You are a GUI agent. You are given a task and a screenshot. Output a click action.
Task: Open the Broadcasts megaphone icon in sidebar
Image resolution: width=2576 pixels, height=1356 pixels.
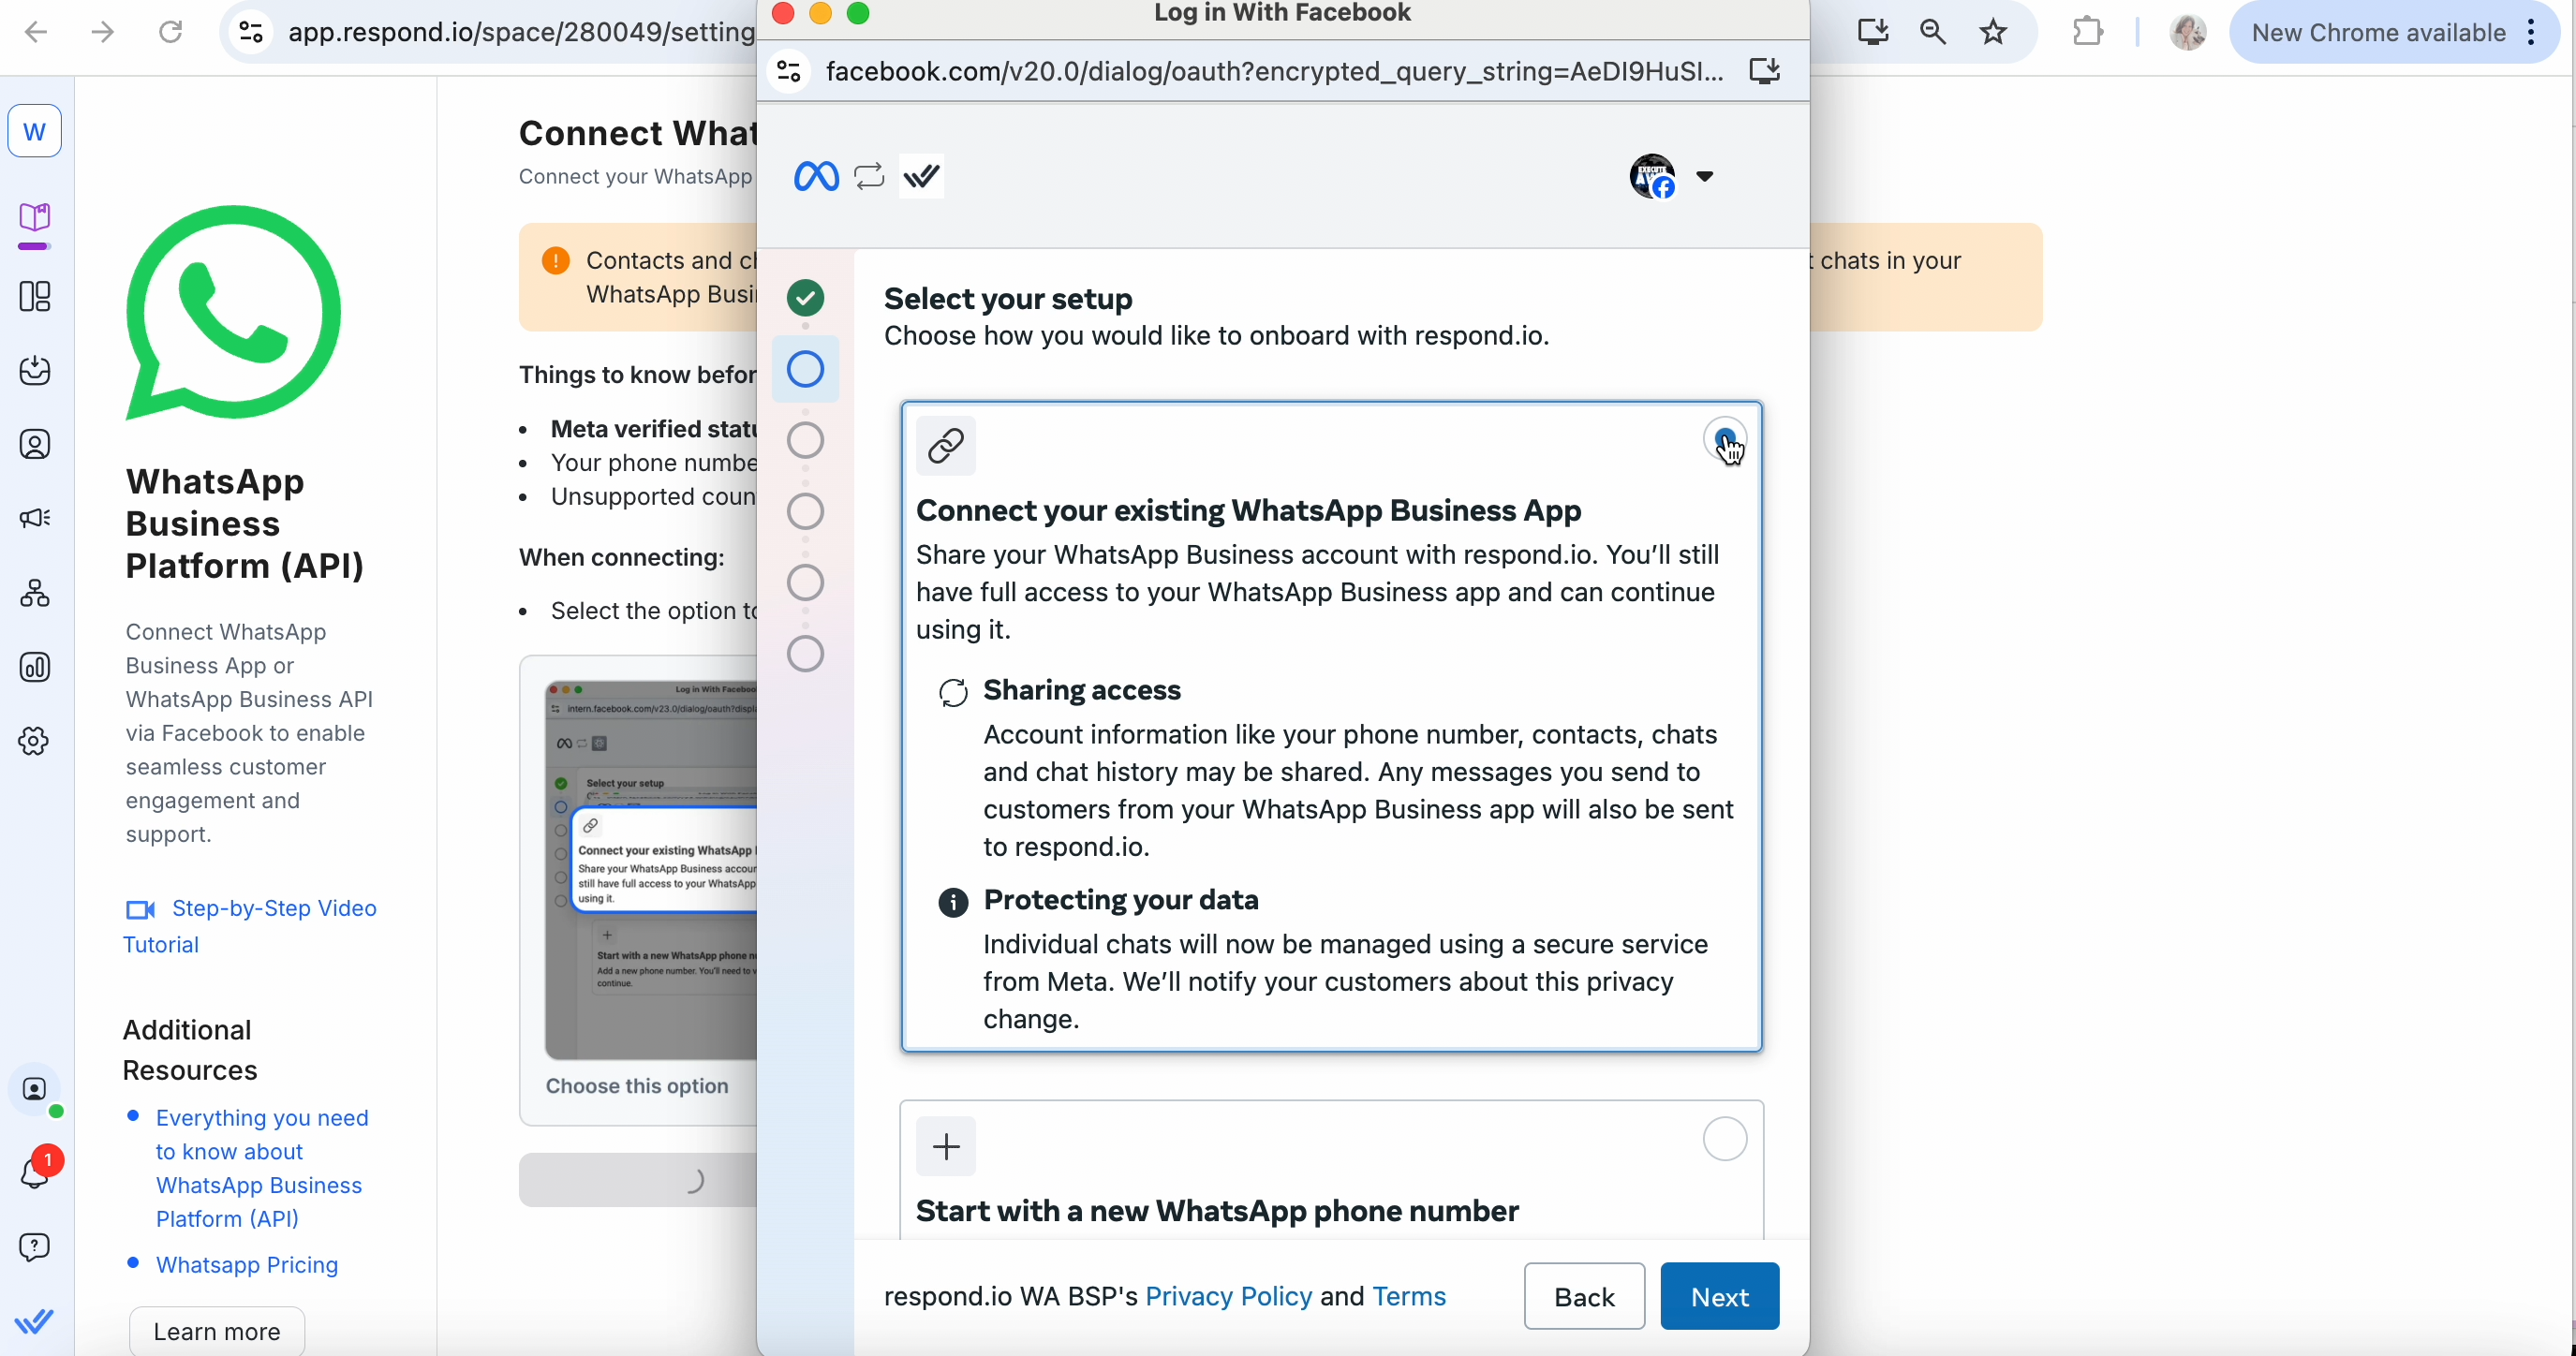(35, 518)
